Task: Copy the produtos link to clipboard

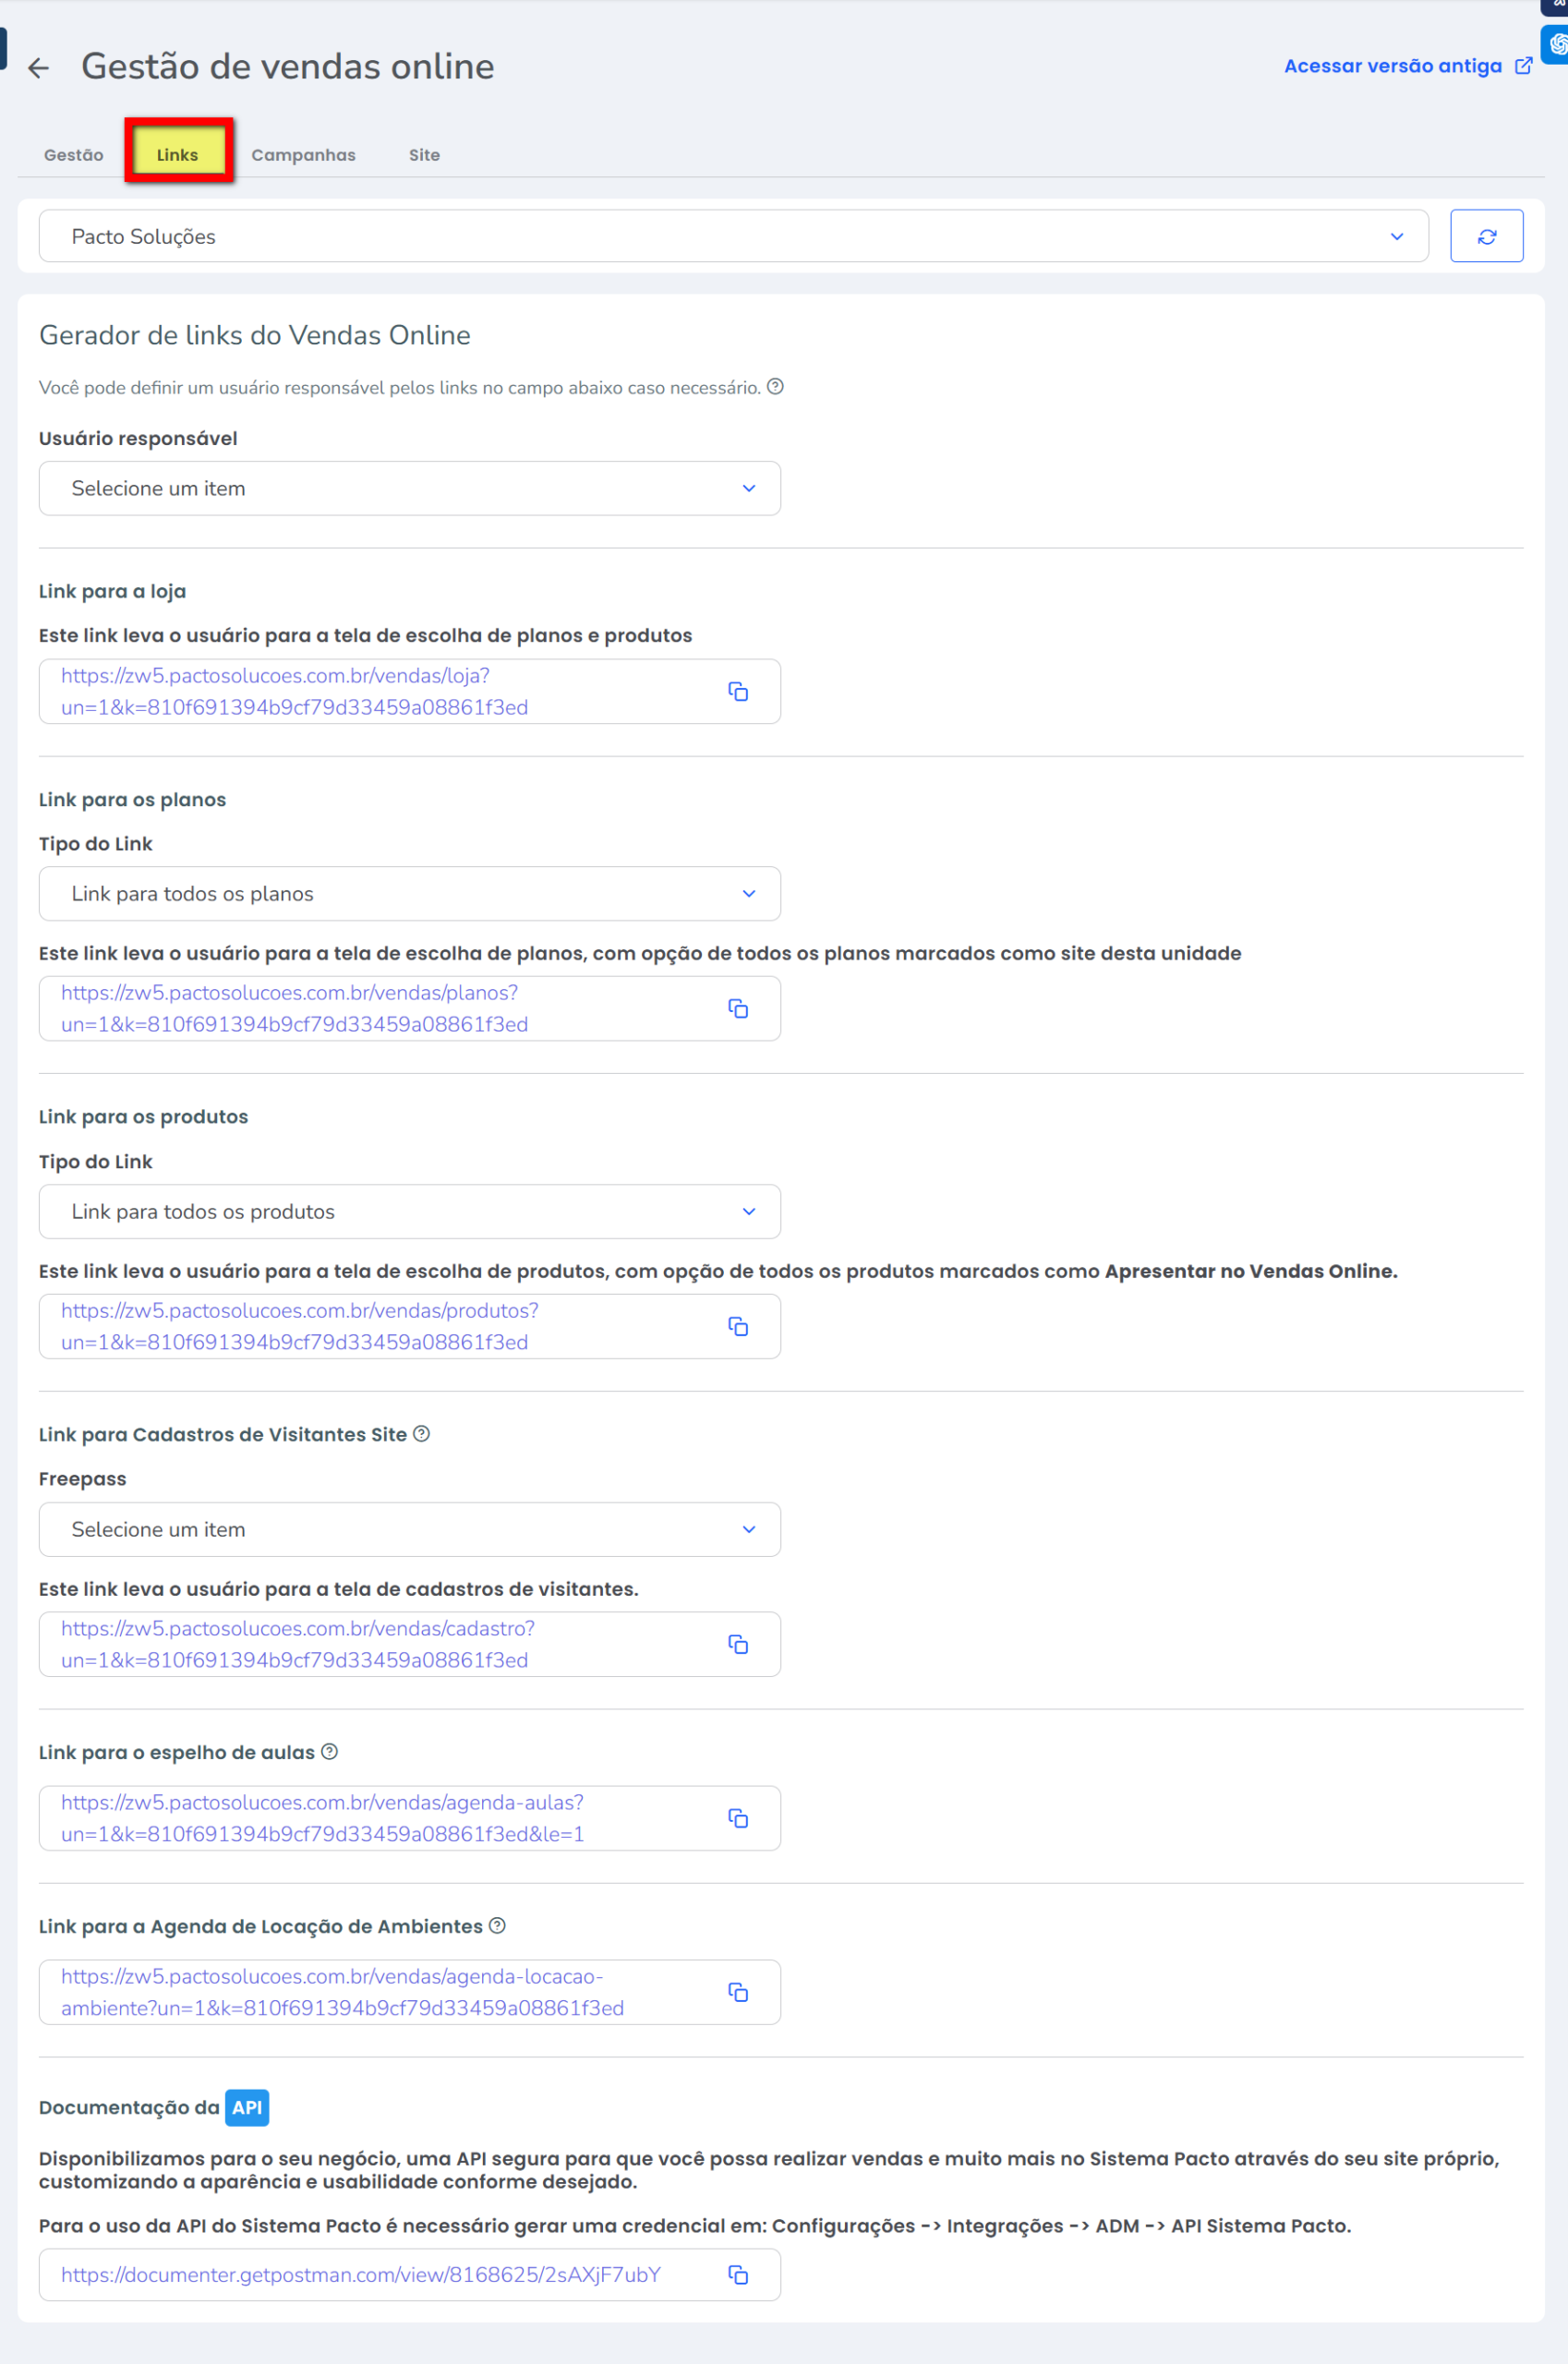Action: [x=738, y=1327]
